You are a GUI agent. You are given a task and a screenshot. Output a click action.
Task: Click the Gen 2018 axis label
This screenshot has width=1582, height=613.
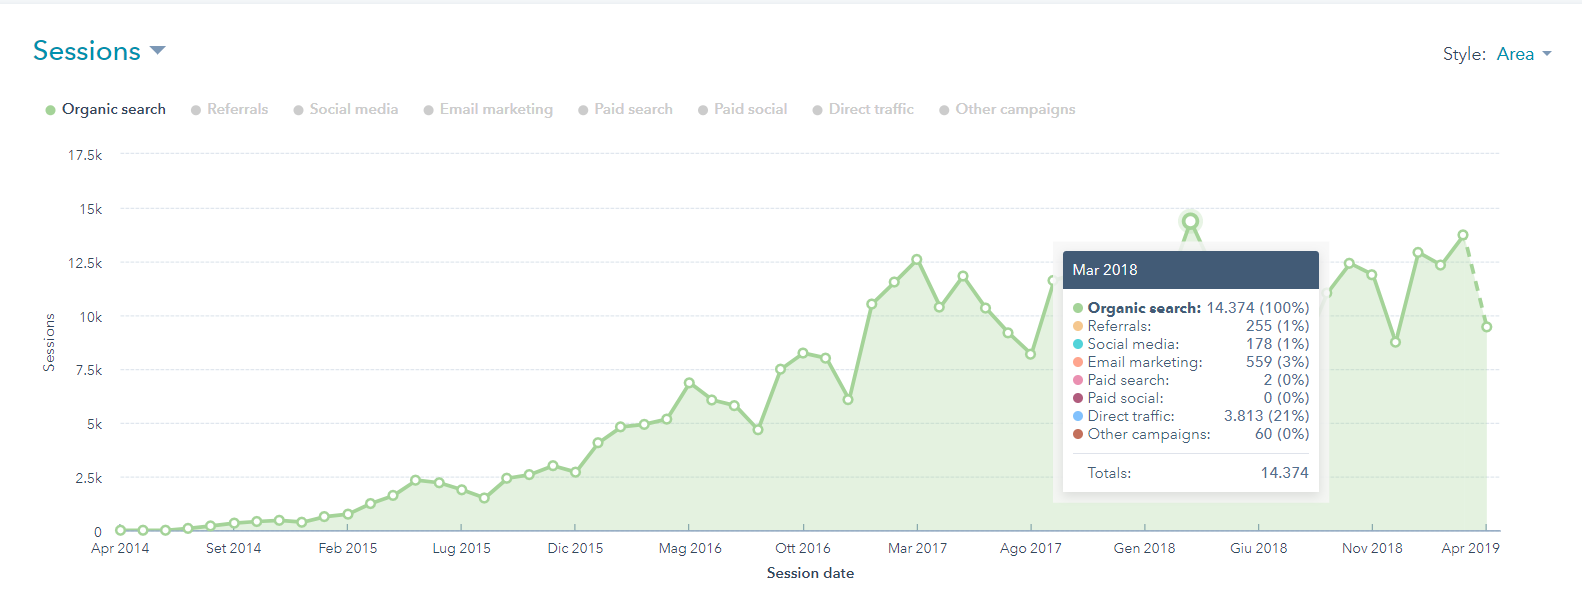pyautogui.click(x=1144, y=548)
